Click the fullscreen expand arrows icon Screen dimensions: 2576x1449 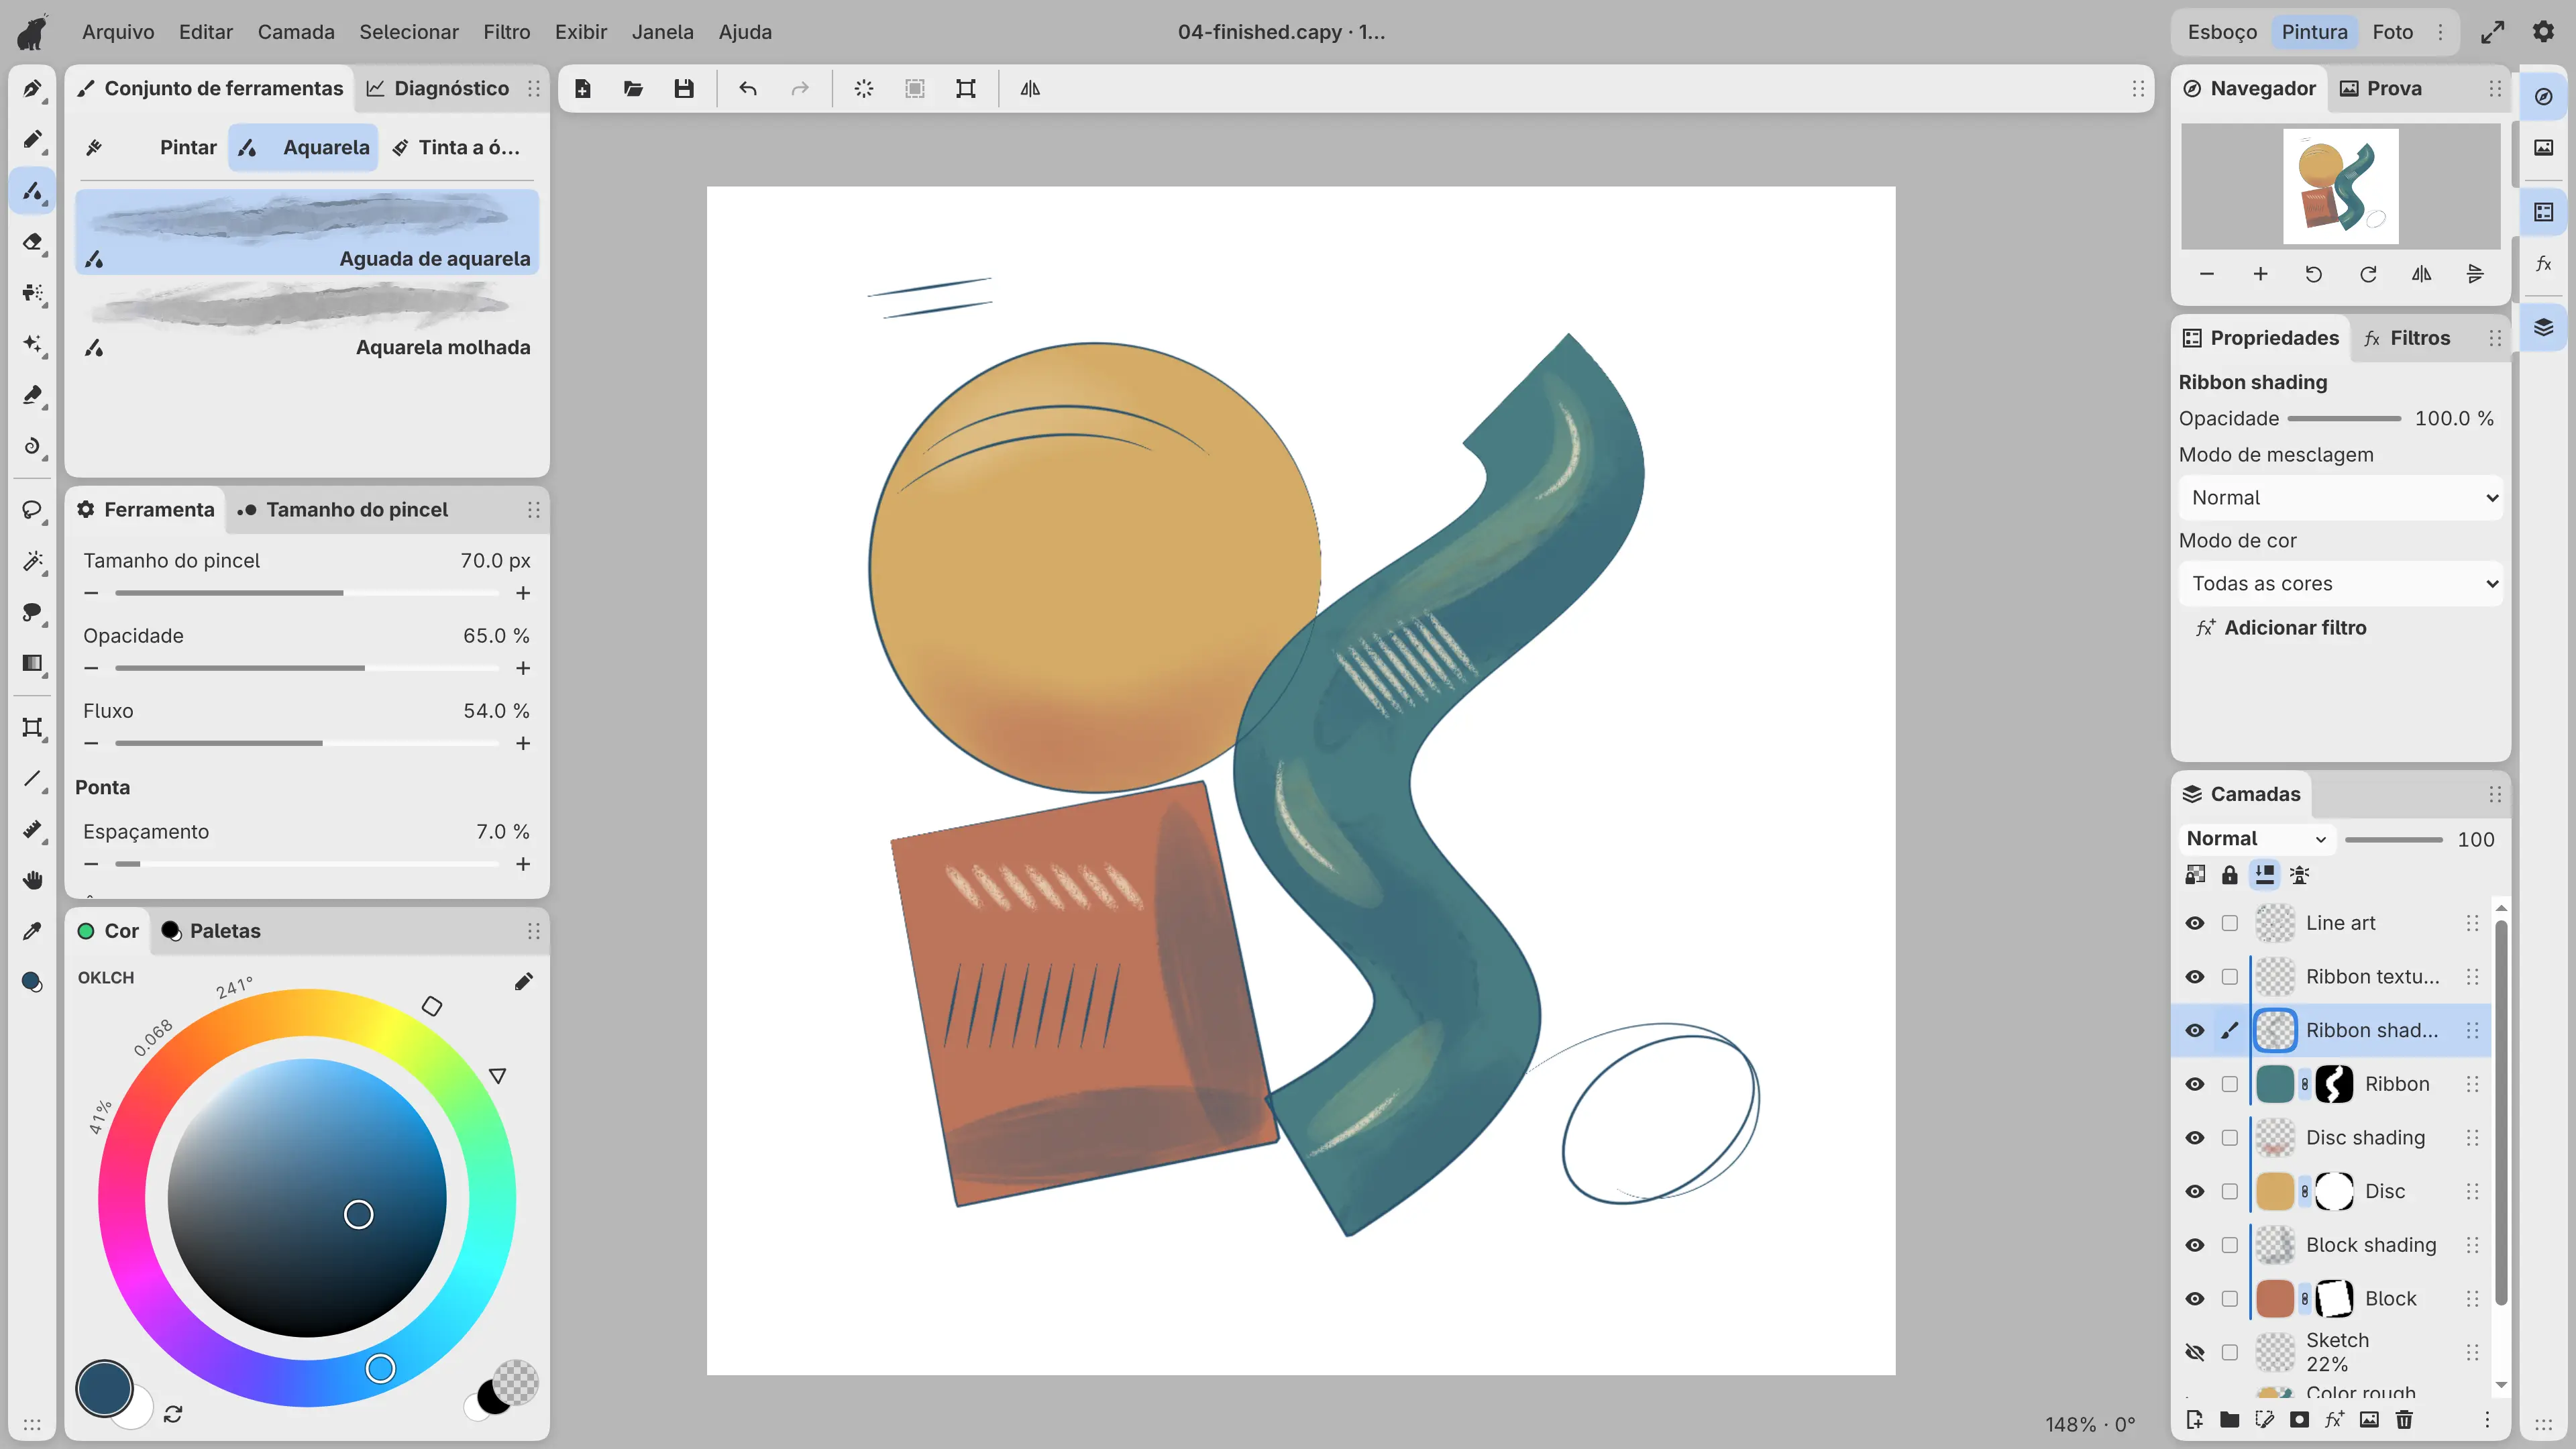pyautogui.click(x=2493, y=32)
